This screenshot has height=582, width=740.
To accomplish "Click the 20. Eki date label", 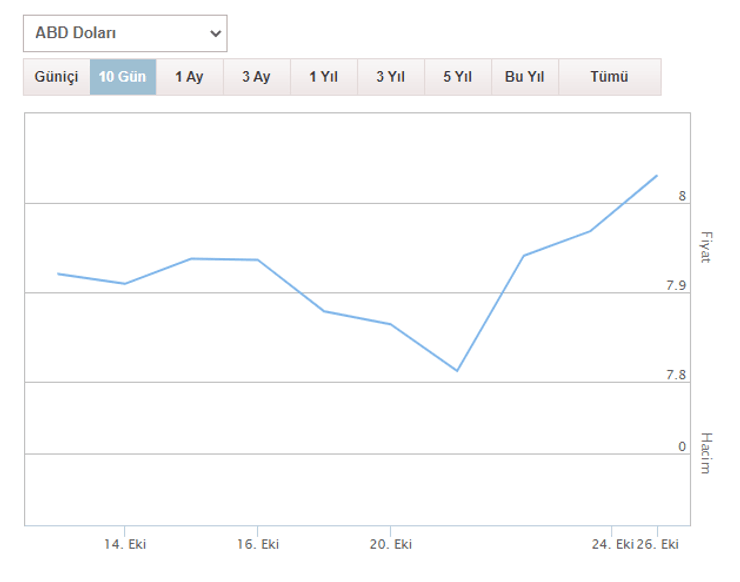I will [390, 545].
